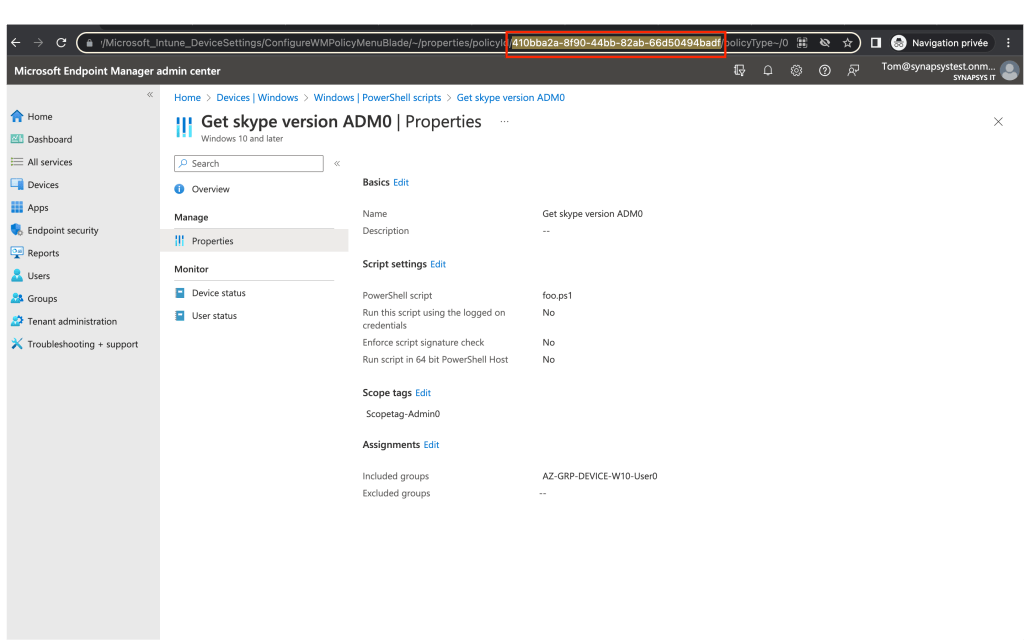Select Overview in the blade menu
Screen dimensions: 1024x640
(210, 189)
